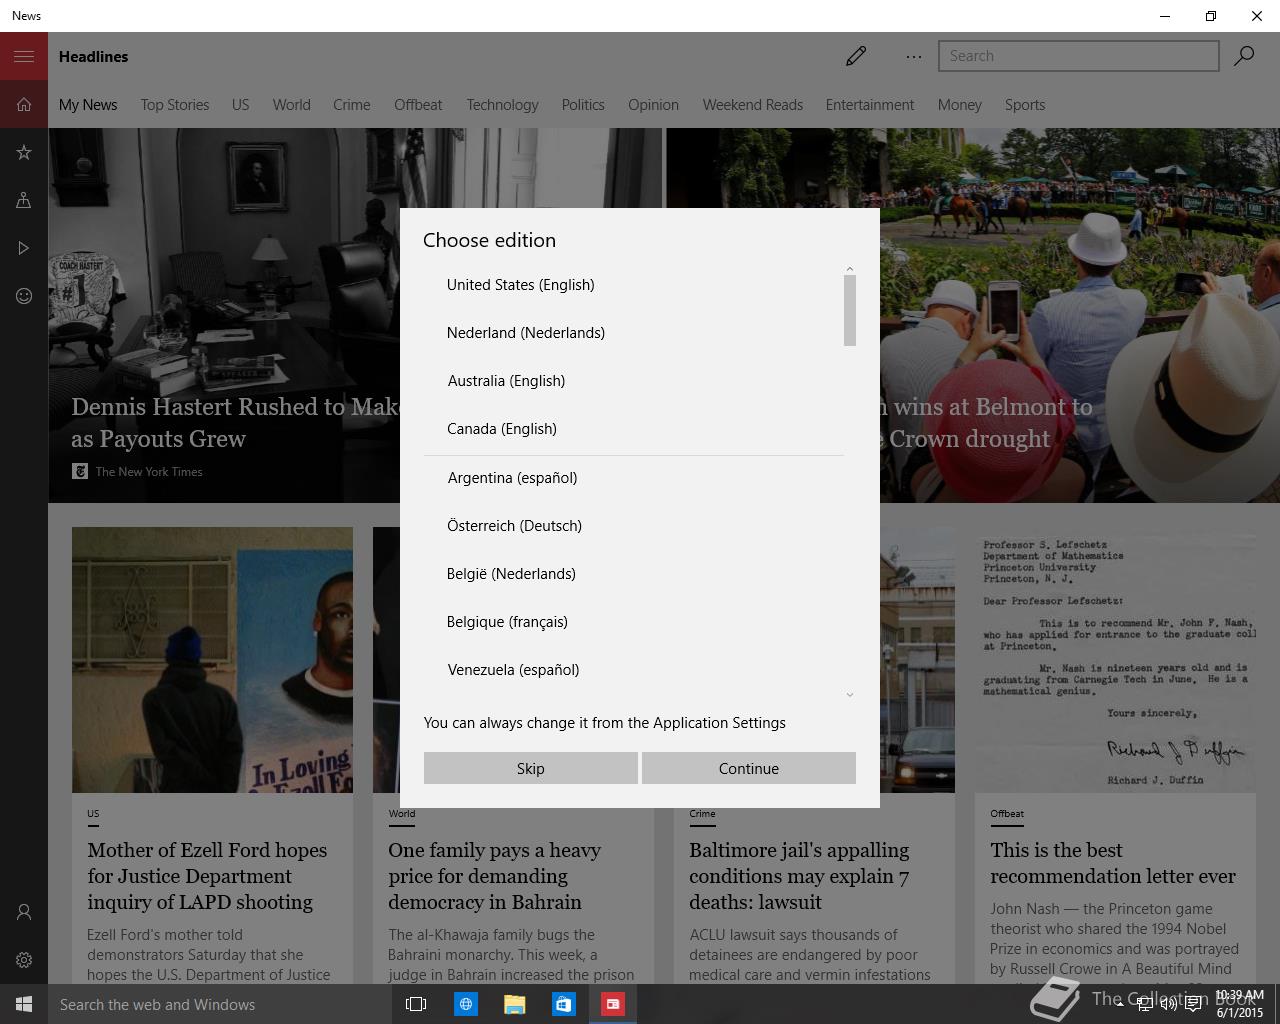Pick Argentina (español) edition
The height and width of the screenshot is (1024, 1280).
[x=634, y=478]
